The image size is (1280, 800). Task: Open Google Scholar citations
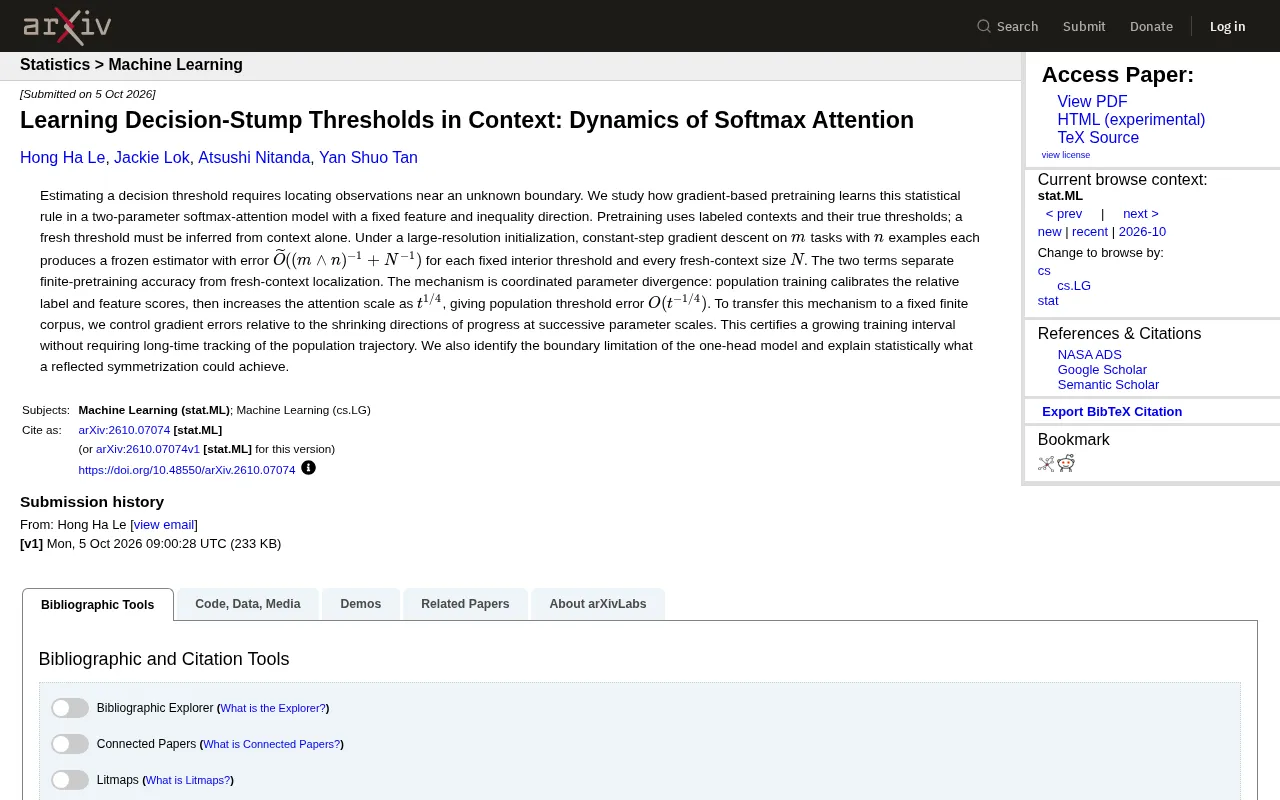(1102, 370)
